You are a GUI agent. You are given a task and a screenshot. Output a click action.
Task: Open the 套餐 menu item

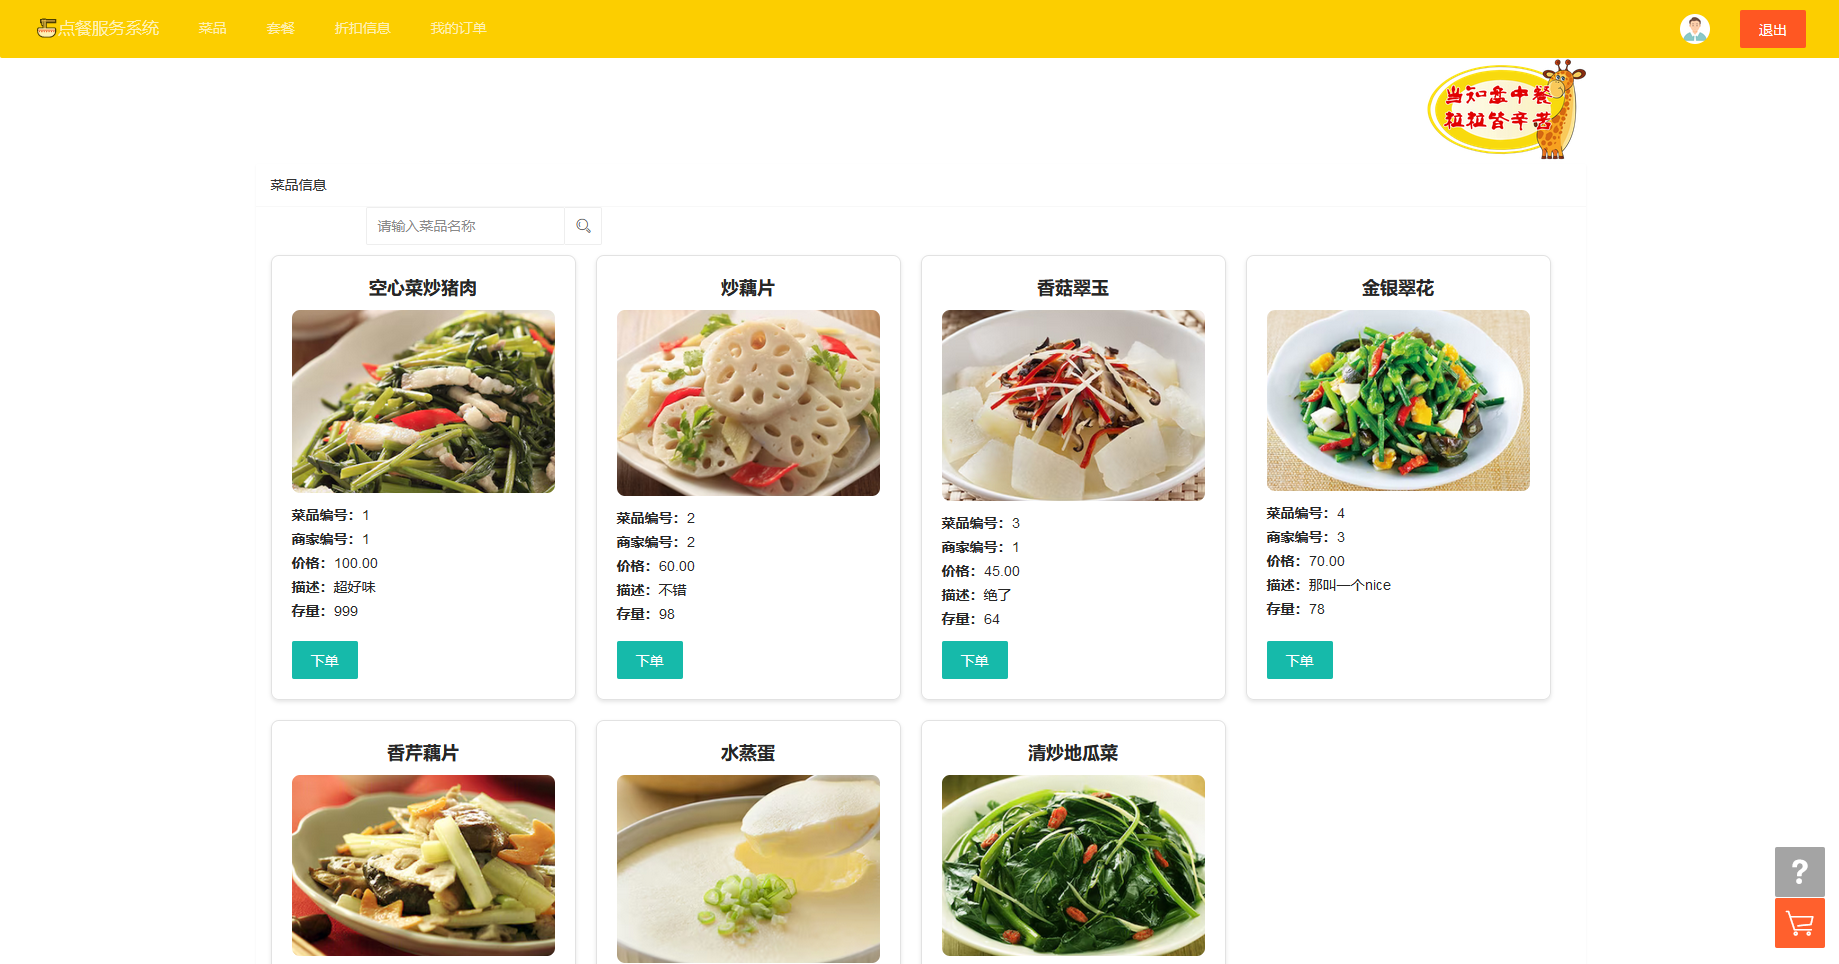pyautogui.click(x=280, y=28)
